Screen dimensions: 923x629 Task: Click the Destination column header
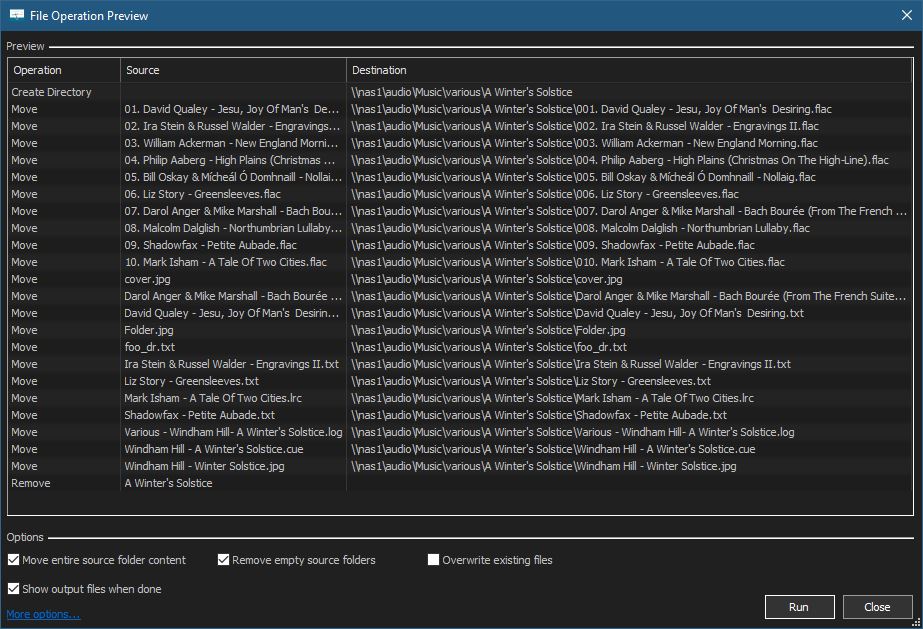[628, 70]
